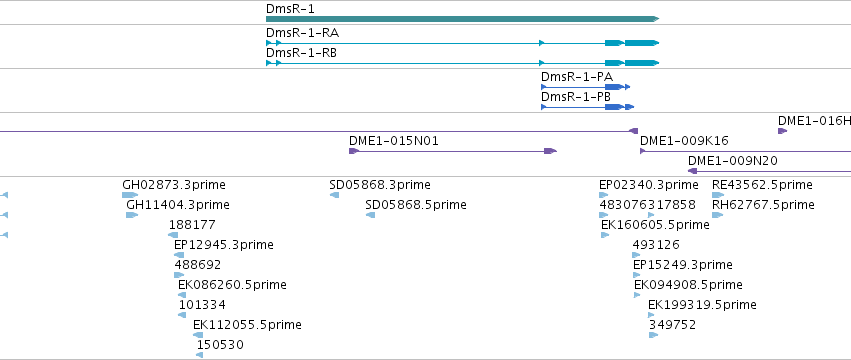
Task: Select the GH02873.3prime EST marker
Action: (130, 195)
